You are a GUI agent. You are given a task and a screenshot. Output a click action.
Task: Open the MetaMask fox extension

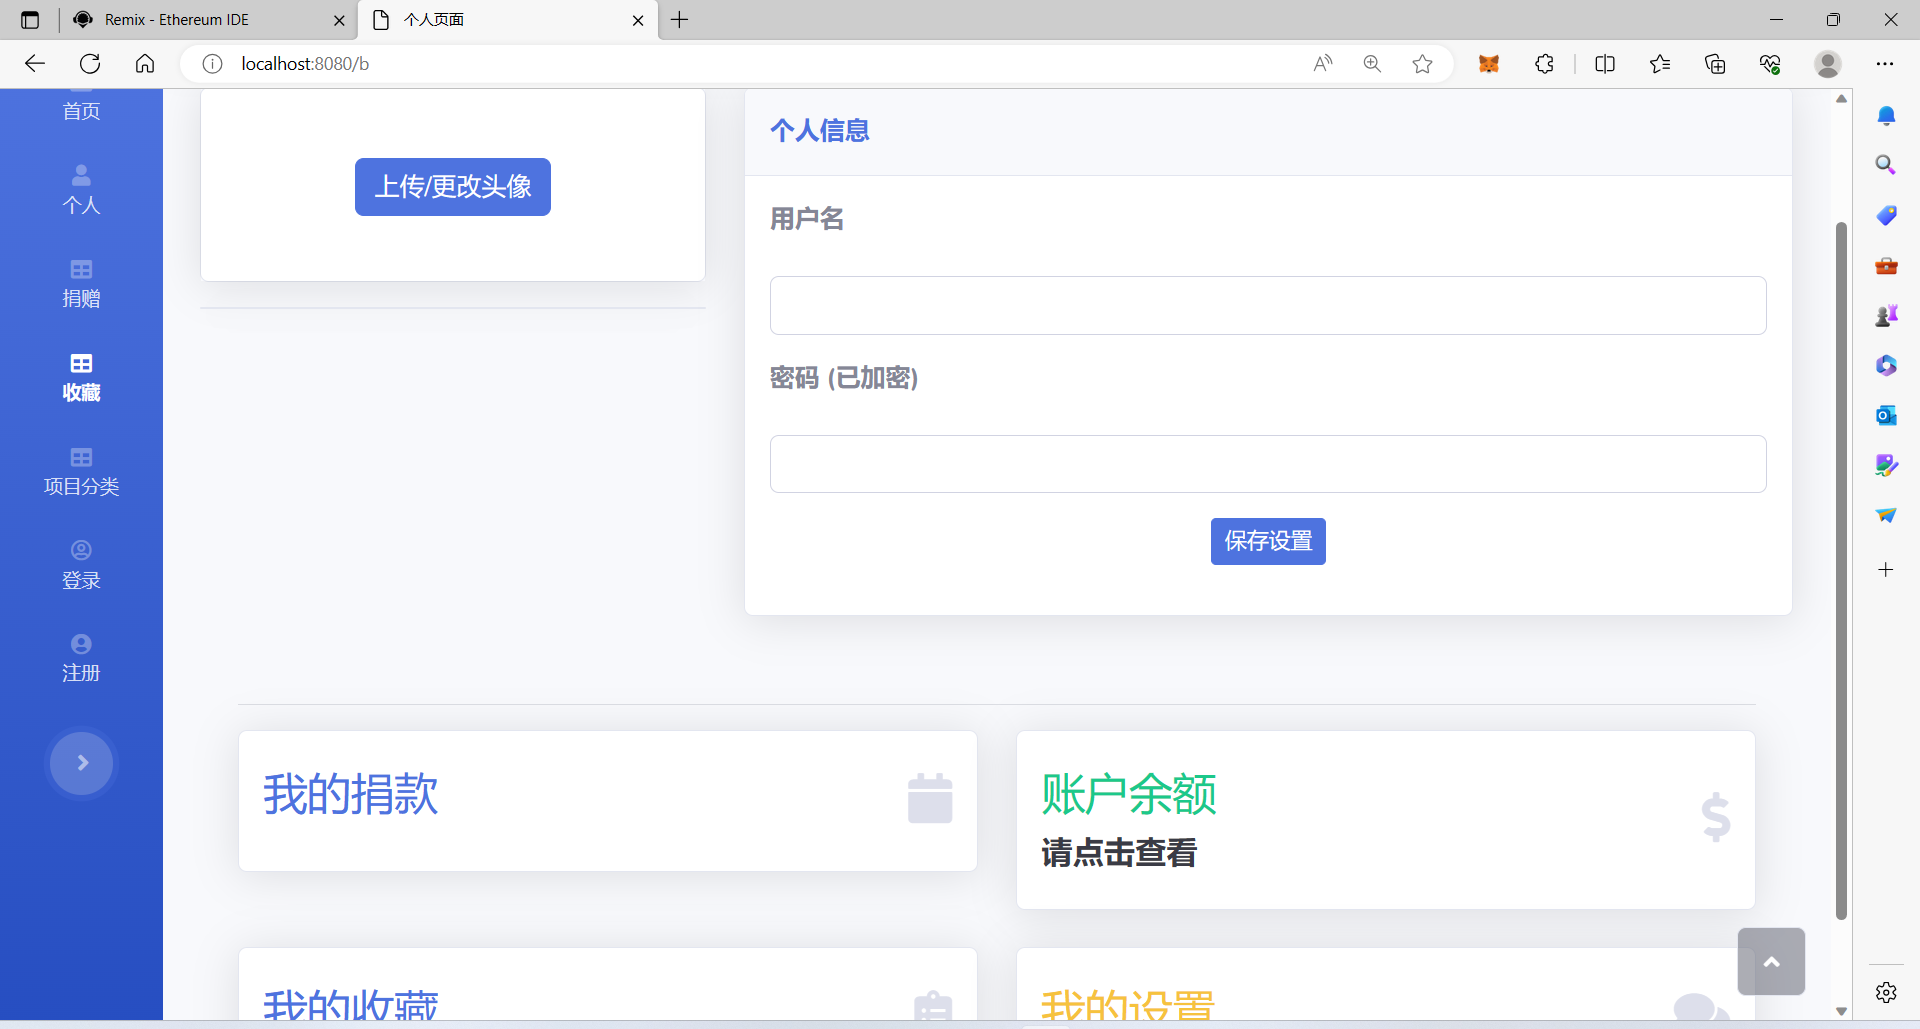click(x=1489, y=64)
